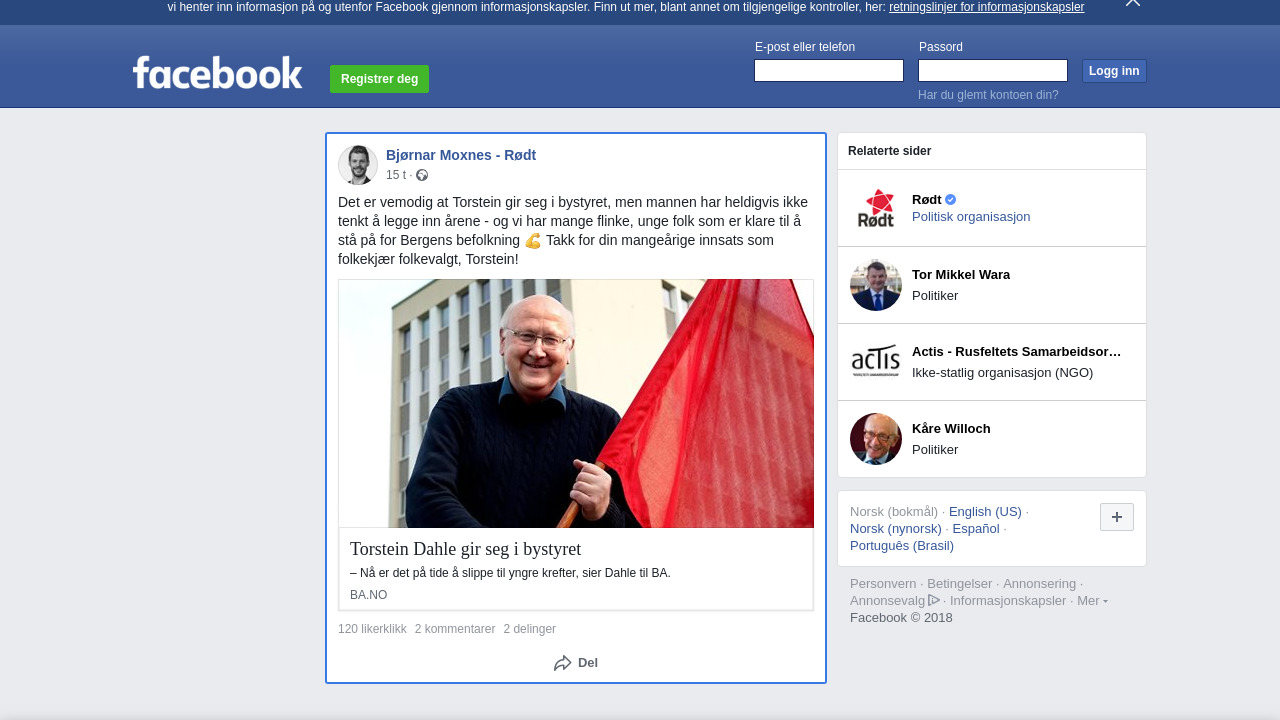The width and height of the screenshot is (1280, 720).
Task: Open Bjørnar Moxnes profile picture
Action: (x=358, y=165)
